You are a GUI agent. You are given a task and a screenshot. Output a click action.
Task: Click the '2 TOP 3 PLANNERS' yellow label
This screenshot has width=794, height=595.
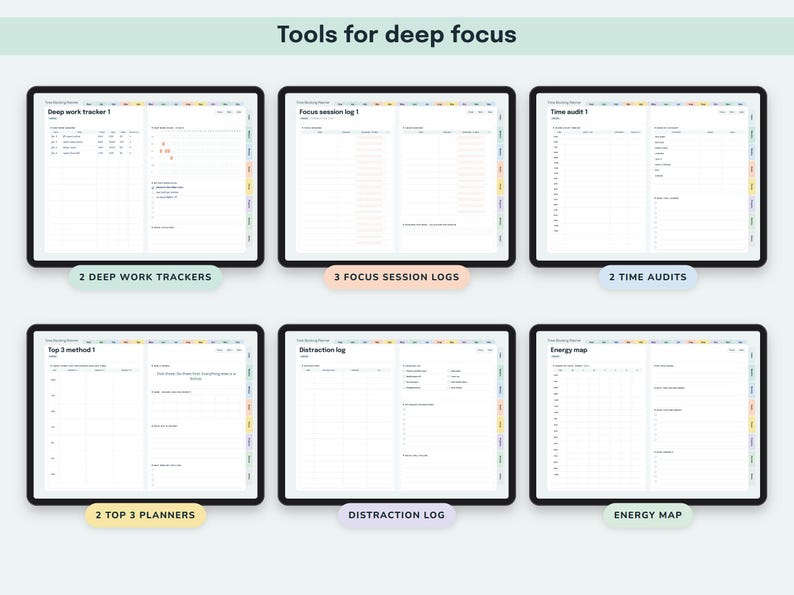(x=145, y=515)
